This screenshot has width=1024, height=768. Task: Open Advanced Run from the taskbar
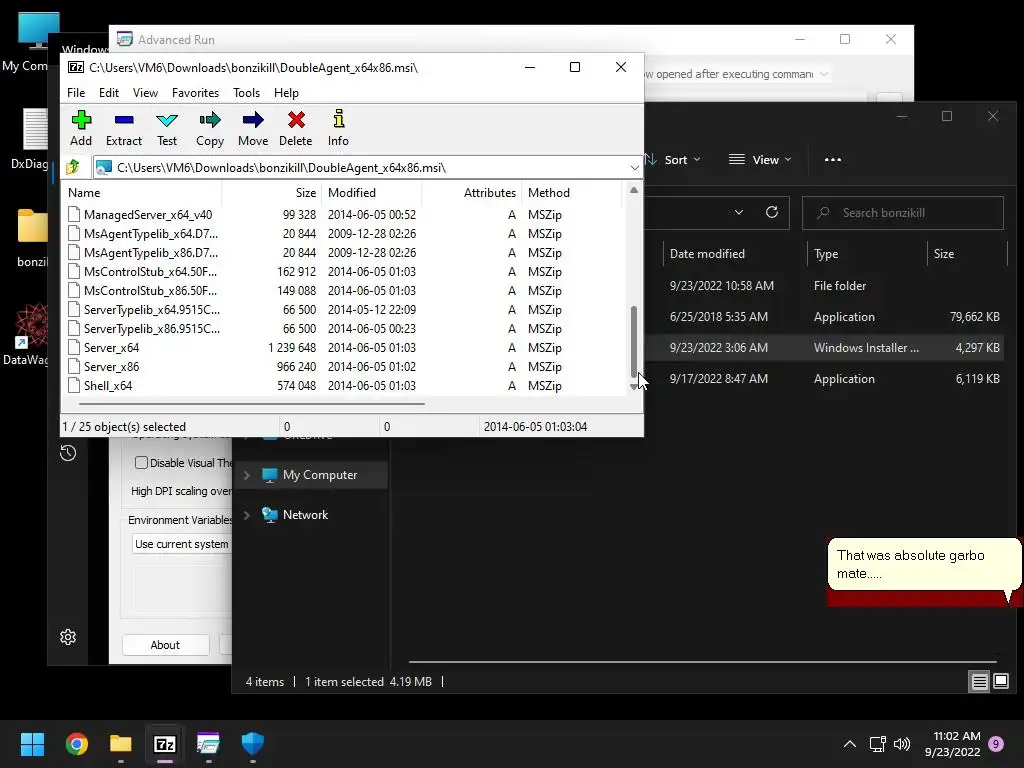coord(208,744)
